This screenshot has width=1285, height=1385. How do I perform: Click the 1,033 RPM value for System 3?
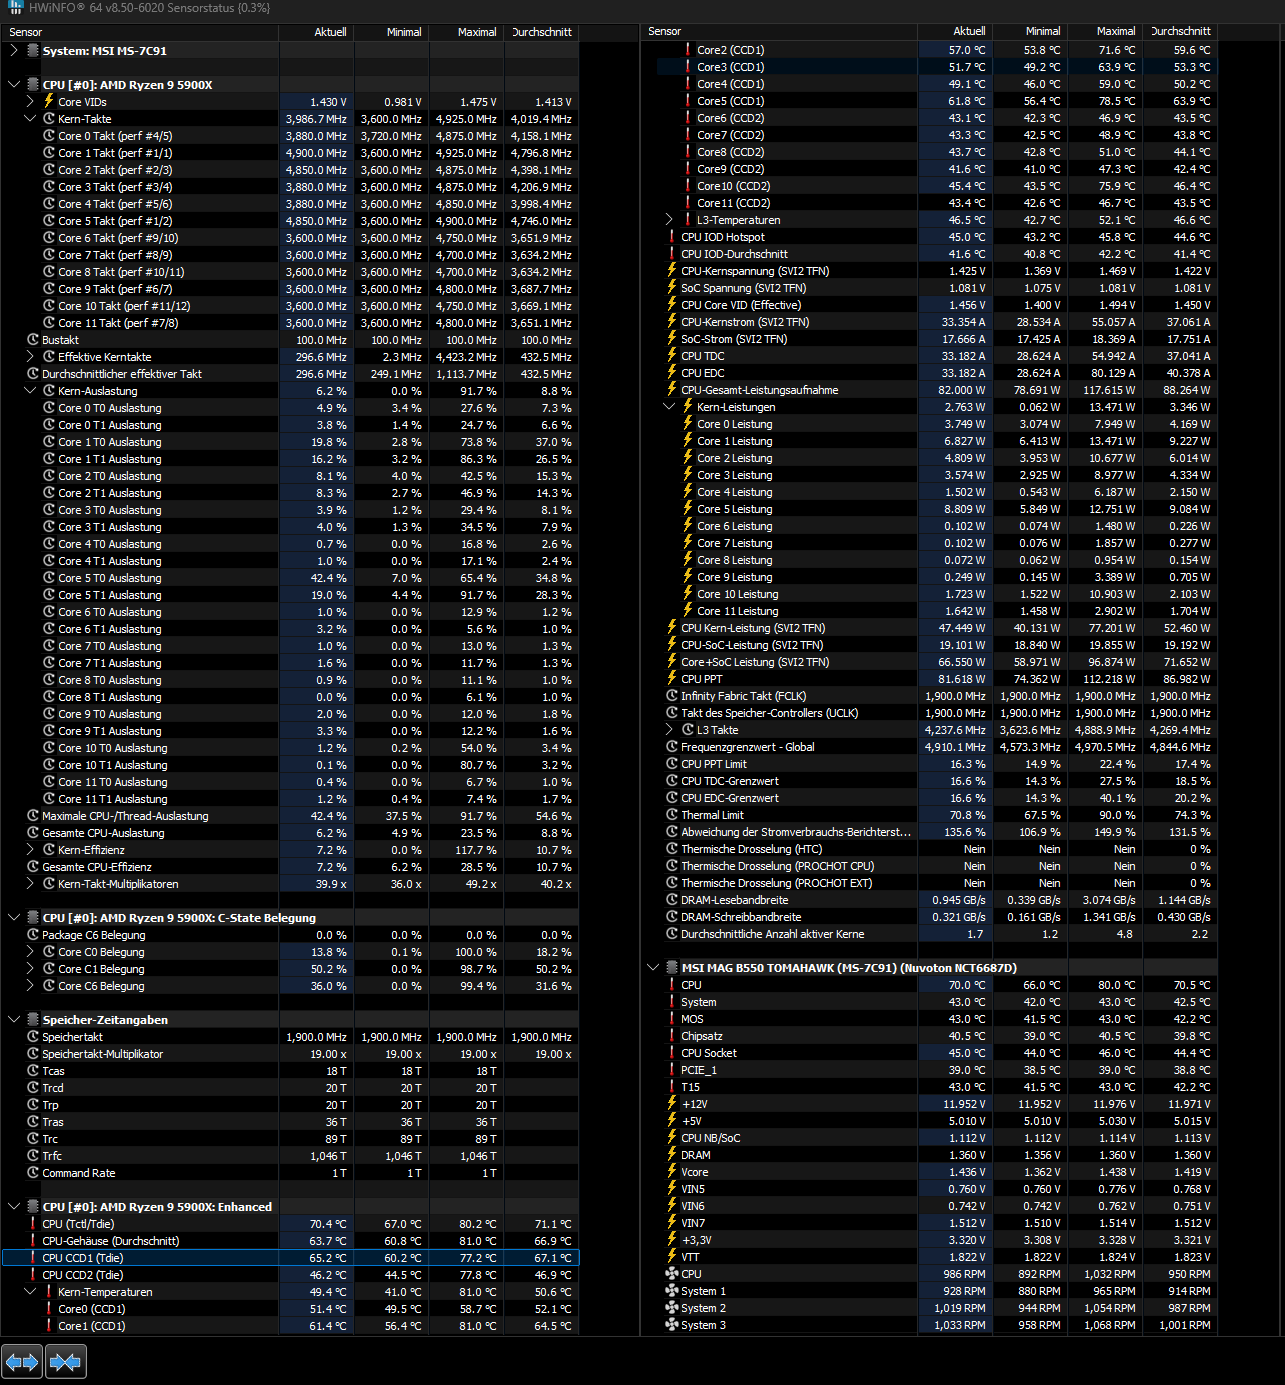coord(960,1325)
